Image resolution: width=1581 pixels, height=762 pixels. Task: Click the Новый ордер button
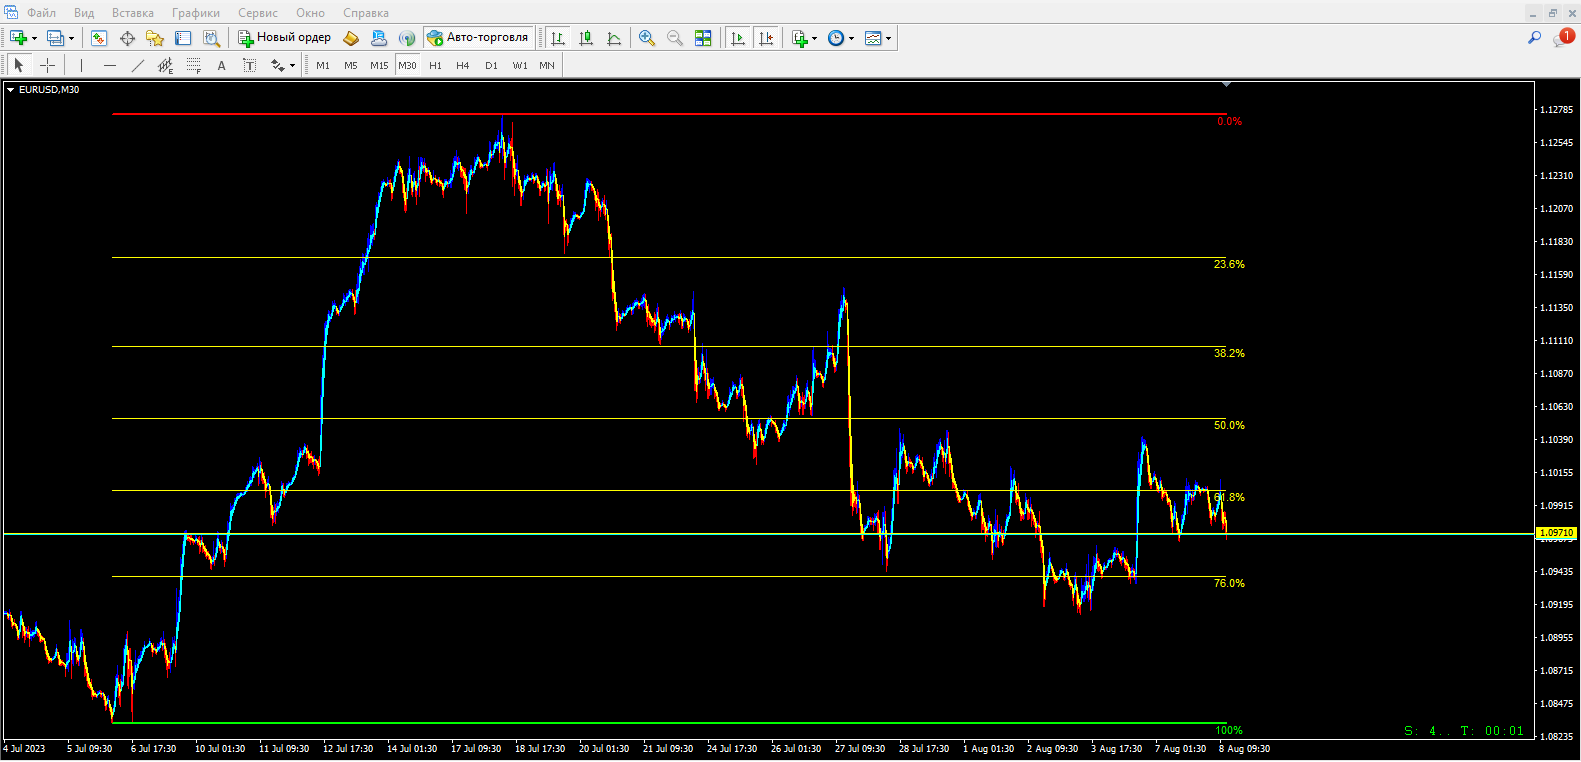coord(285,38)
